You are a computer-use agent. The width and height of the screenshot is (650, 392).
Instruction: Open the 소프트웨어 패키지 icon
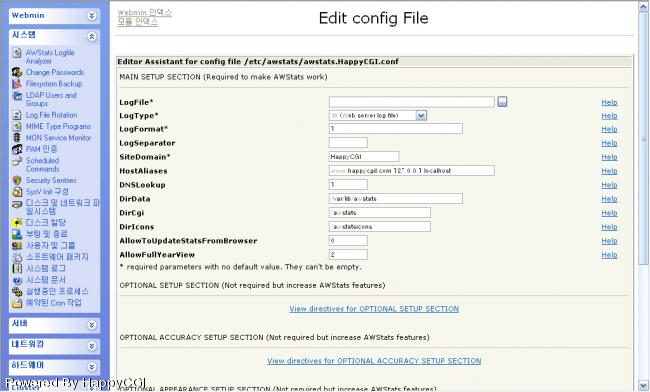(17, 257)
